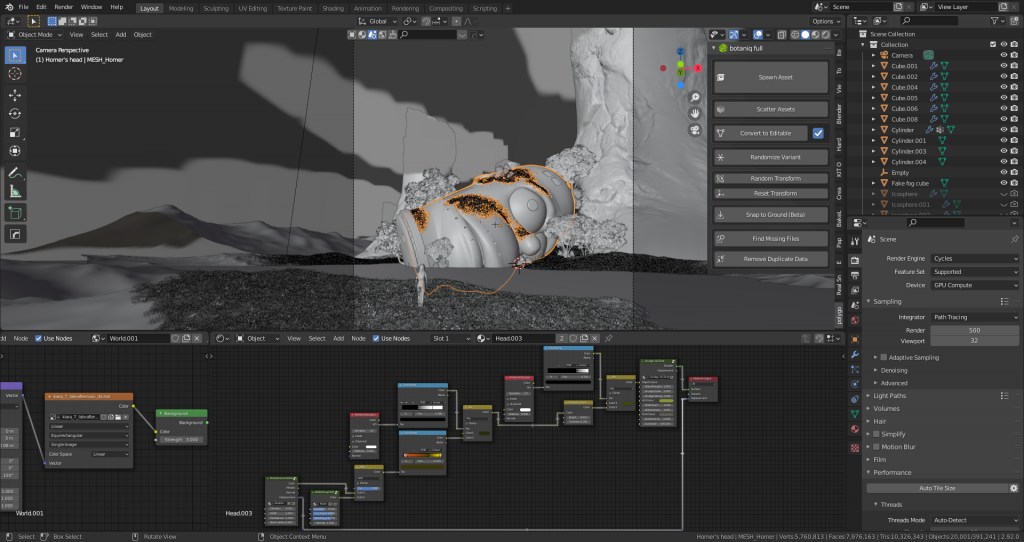Switch to the Sculpting workspace tab

(216, 8)
